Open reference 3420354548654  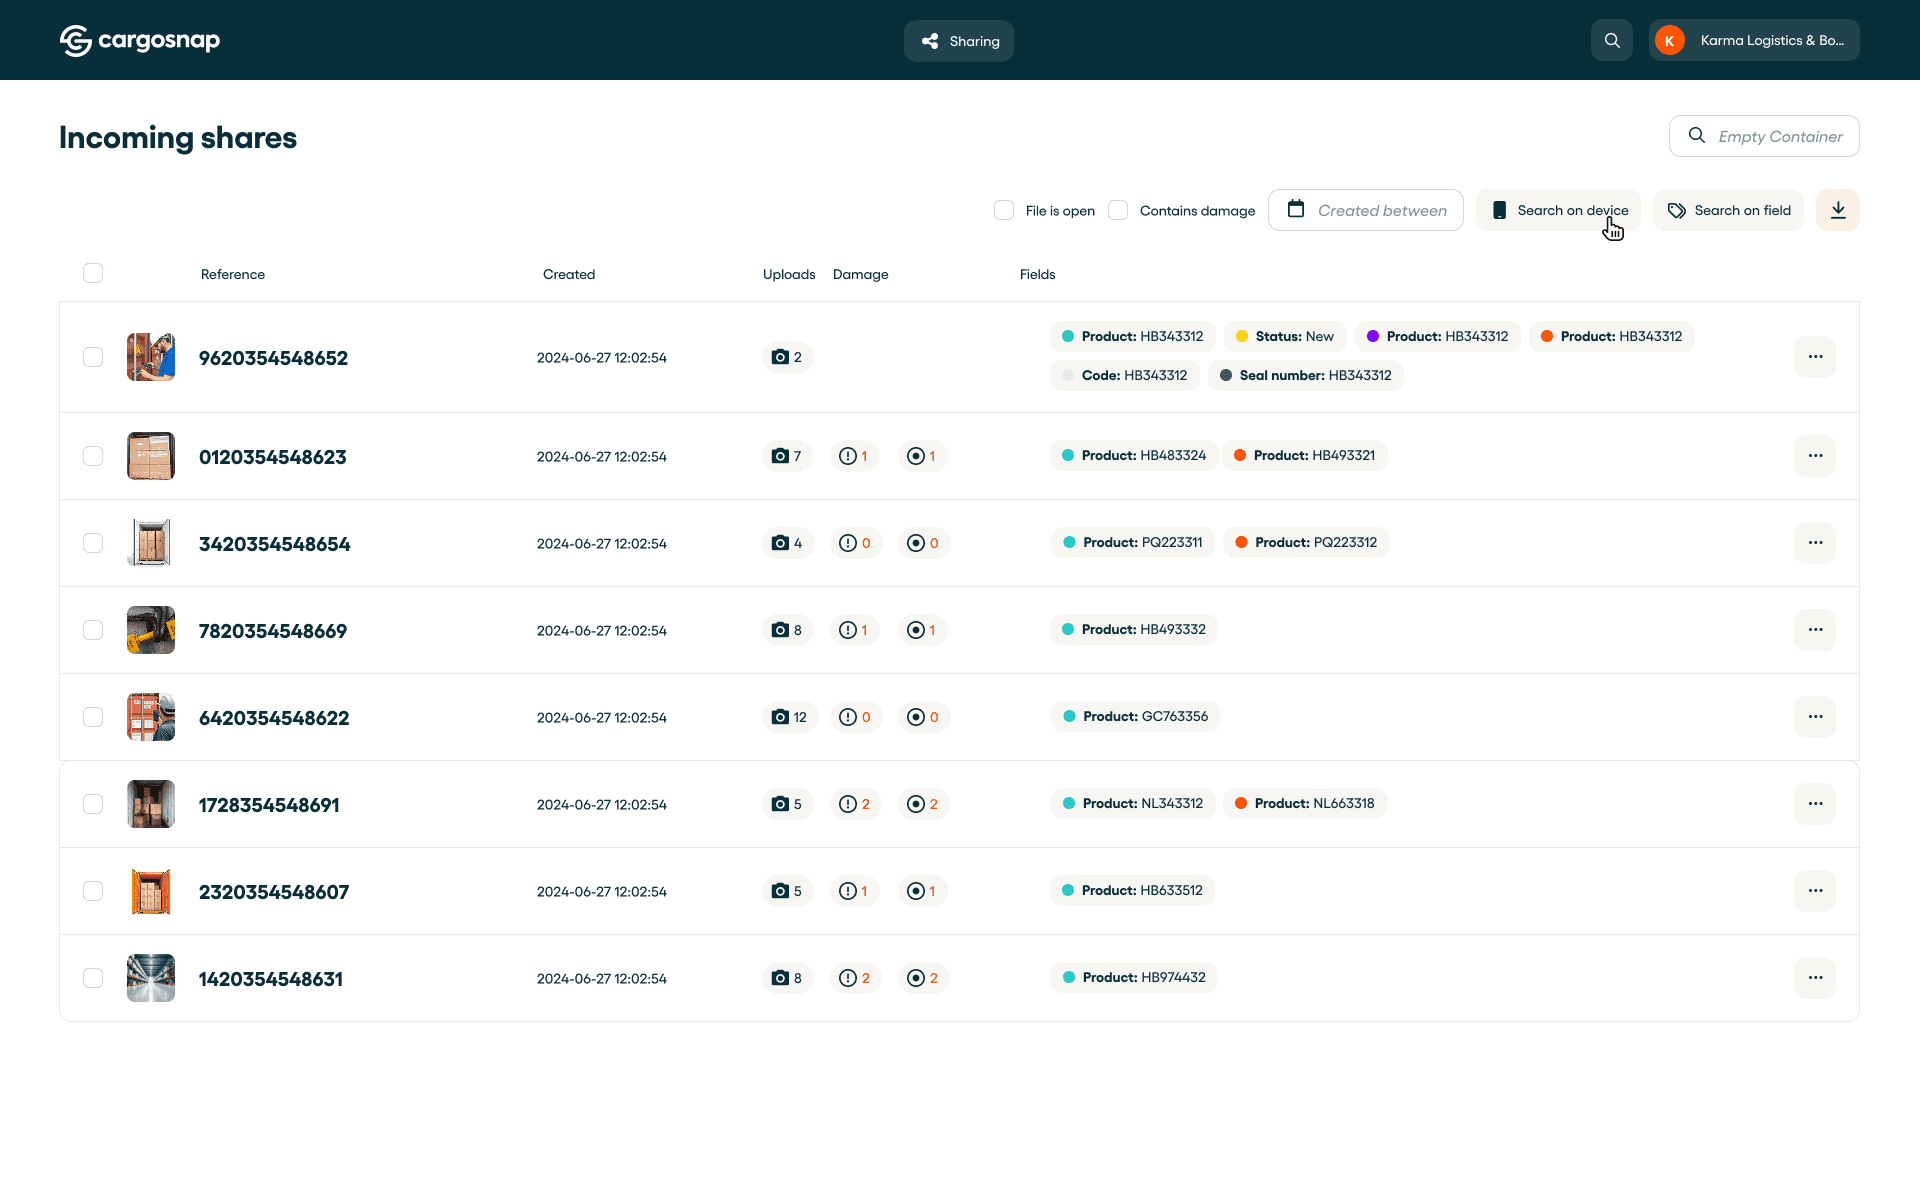(x=274, y=544)
